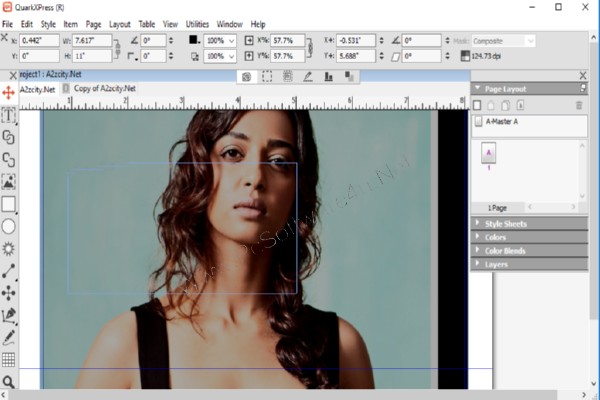Click the picture resolution icon beside 124.73 dpi
Viewport: 600px width, 400px height.
click(x=465, y=56)
